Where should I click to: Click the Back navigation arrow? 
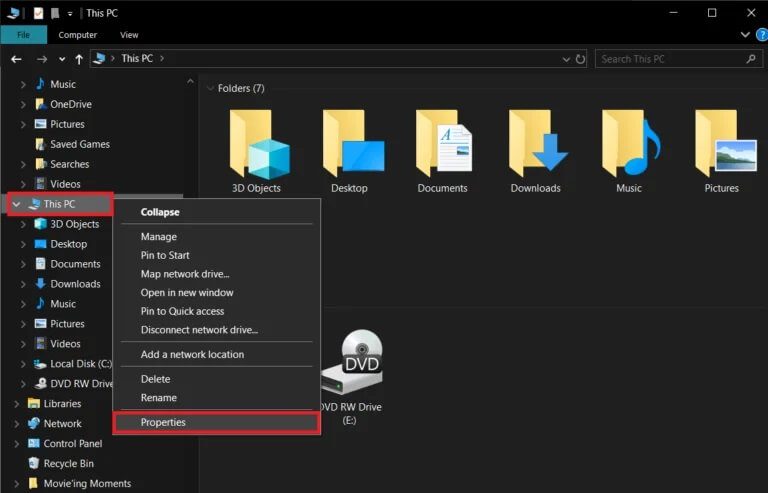pos(16,59)
